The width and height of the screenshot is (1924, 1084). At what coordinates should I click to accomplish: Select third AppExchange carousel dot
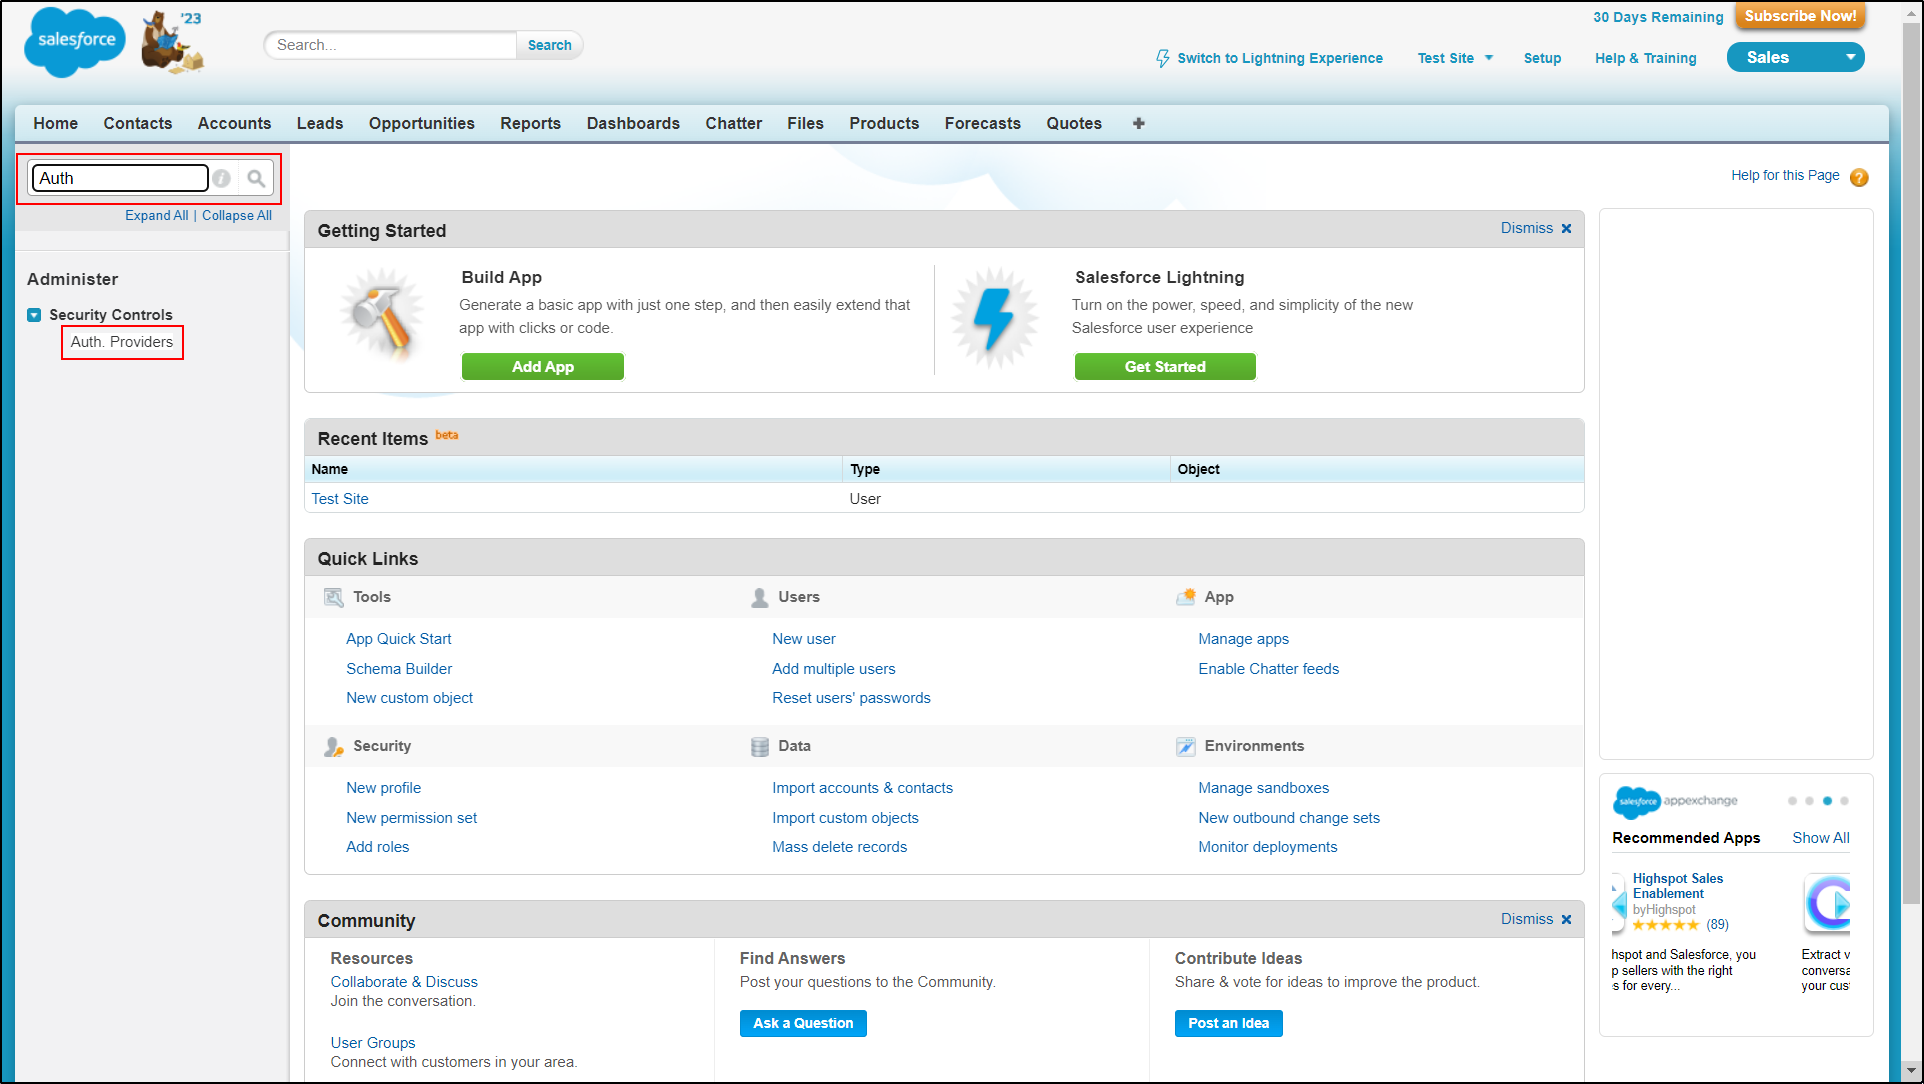tap(1827, 801)
